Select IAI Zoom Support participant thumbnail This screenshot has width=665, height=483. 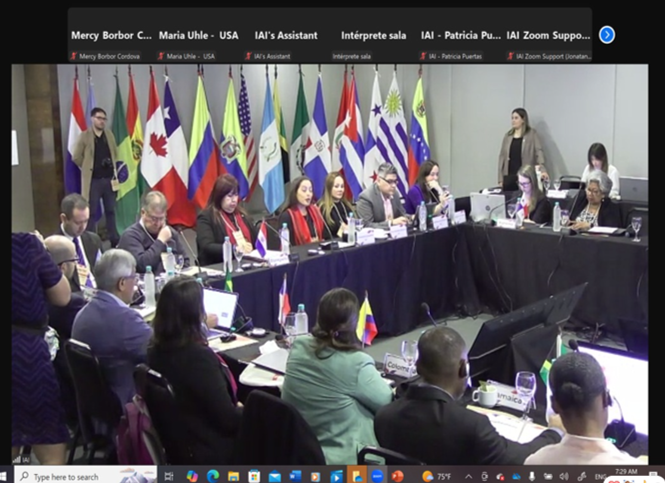point(548,35)
